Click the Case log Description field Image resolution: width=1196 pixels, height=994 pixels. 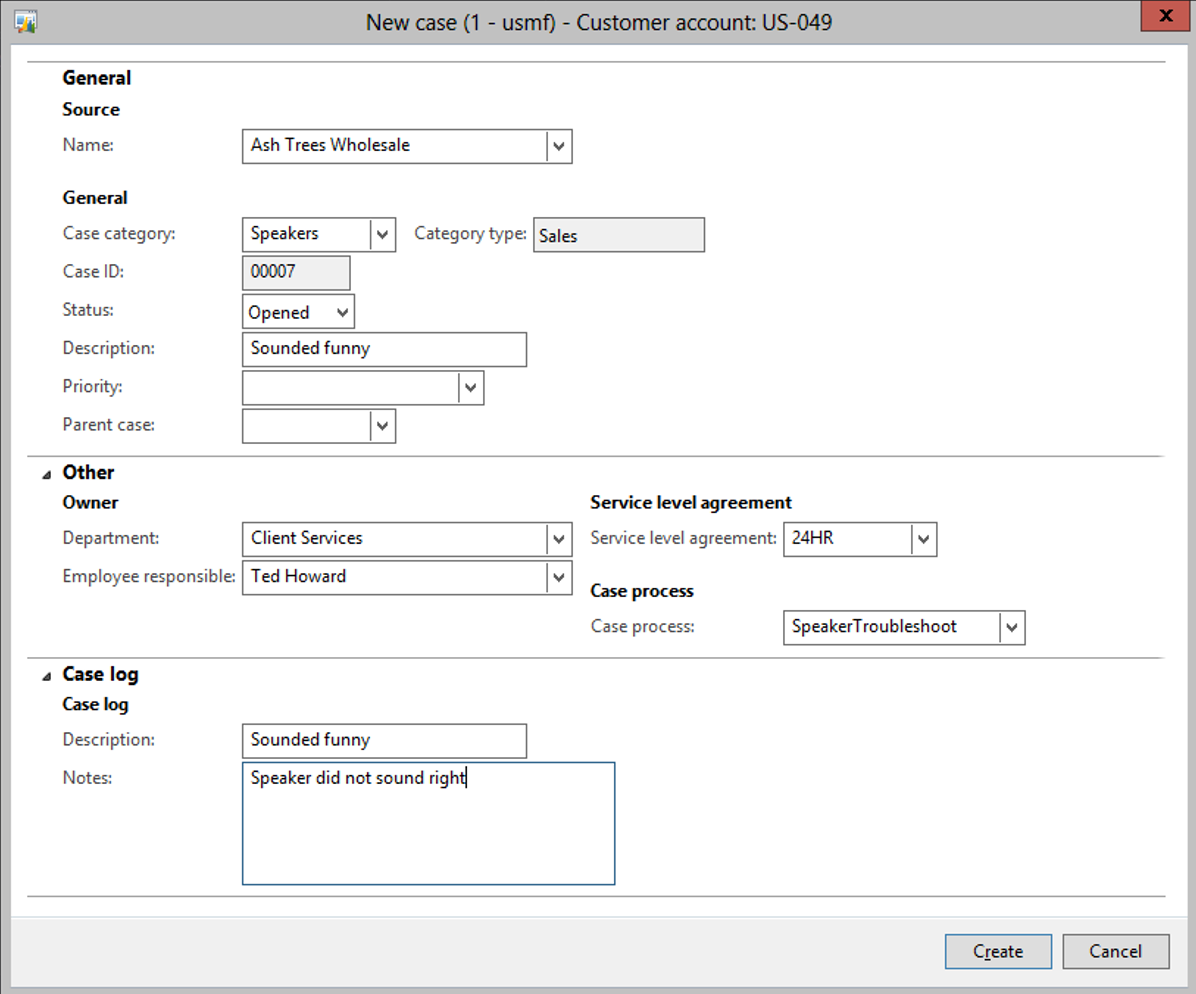(384, 741)
